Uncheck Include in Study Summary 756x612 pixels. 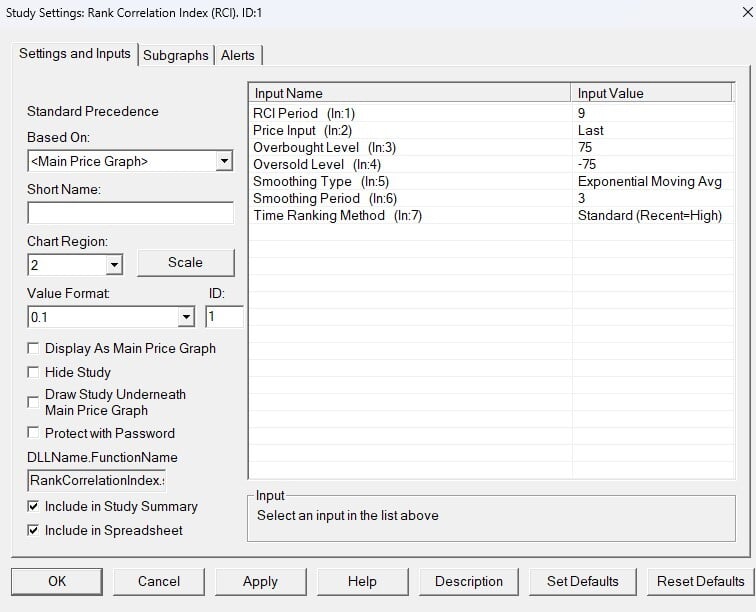33,506
